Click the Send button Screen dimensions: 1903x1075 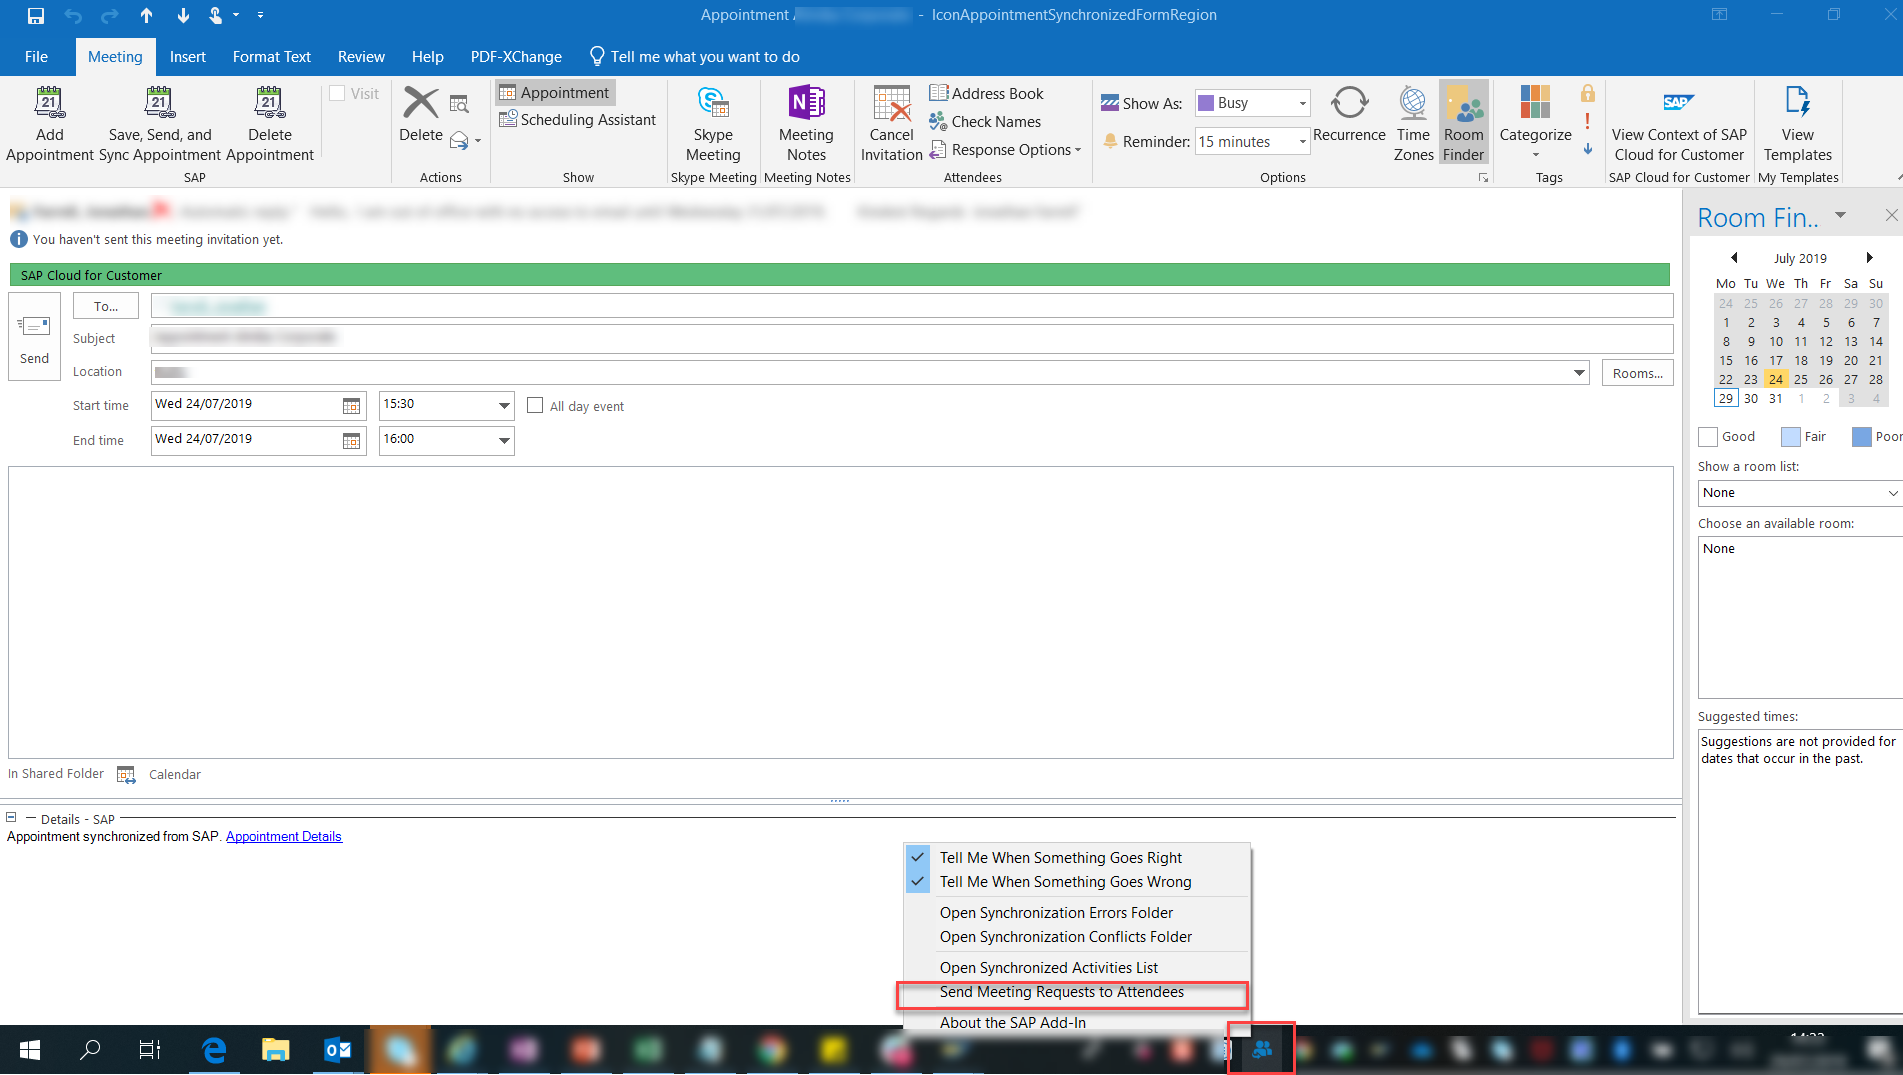(34, 337)
